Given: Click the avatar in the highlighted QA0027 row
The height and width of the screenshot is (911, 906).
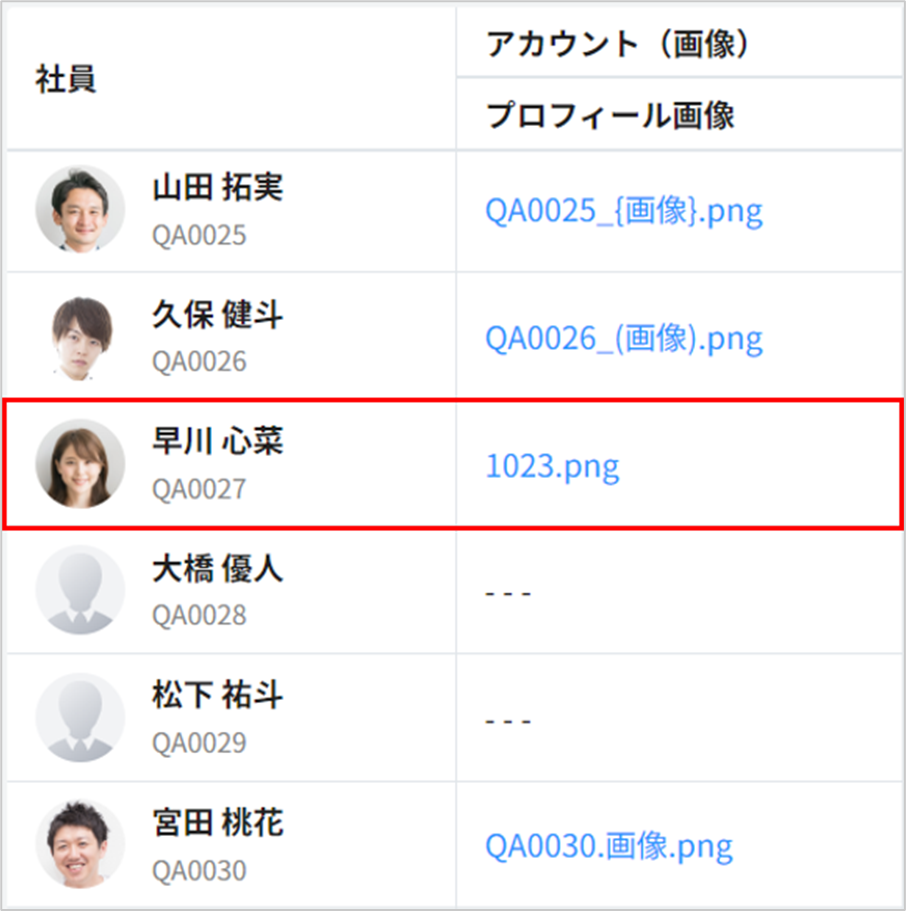Looking at the screenshot, I should tap(80, 463).
